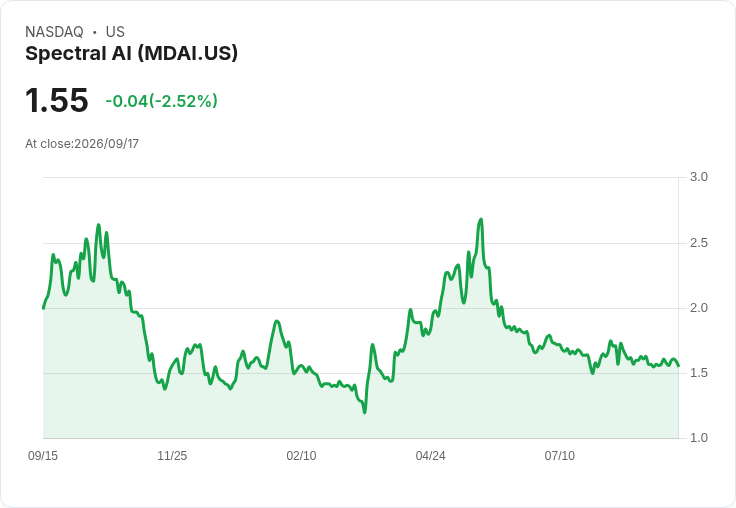Viewport: 736px width, 508px height.
Task: Click the NASDAQ exchange label
Action: 54,32
